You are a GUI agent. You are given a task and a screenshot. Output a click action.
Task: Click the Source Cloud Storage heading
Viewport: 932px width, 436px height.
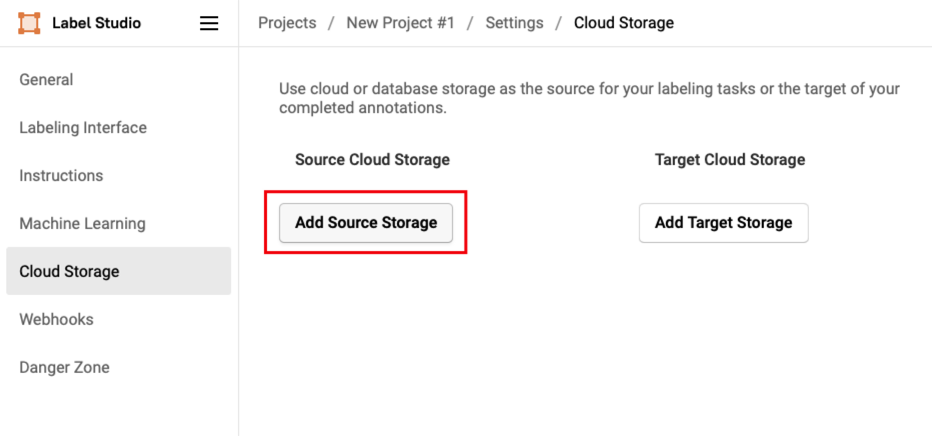click(372, 160)
